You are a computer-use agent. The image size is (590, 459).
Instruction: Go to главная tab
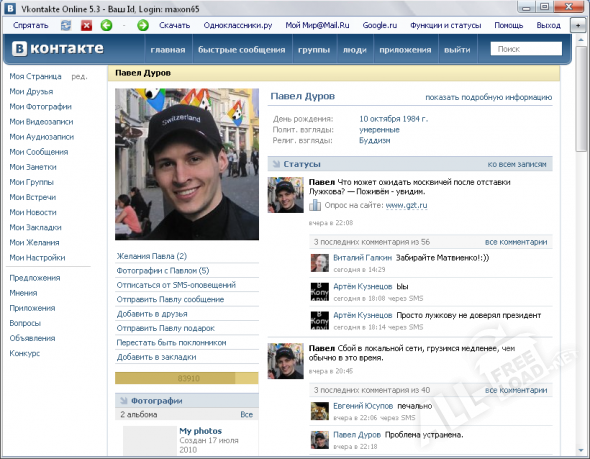pos(168,50)
